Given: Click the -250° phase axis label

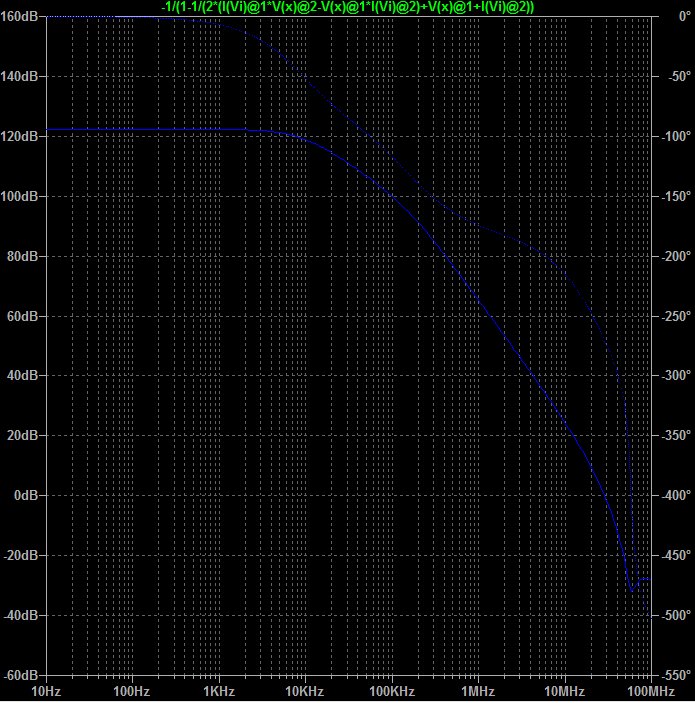Looking at the screenshot, I should (677, 317).
